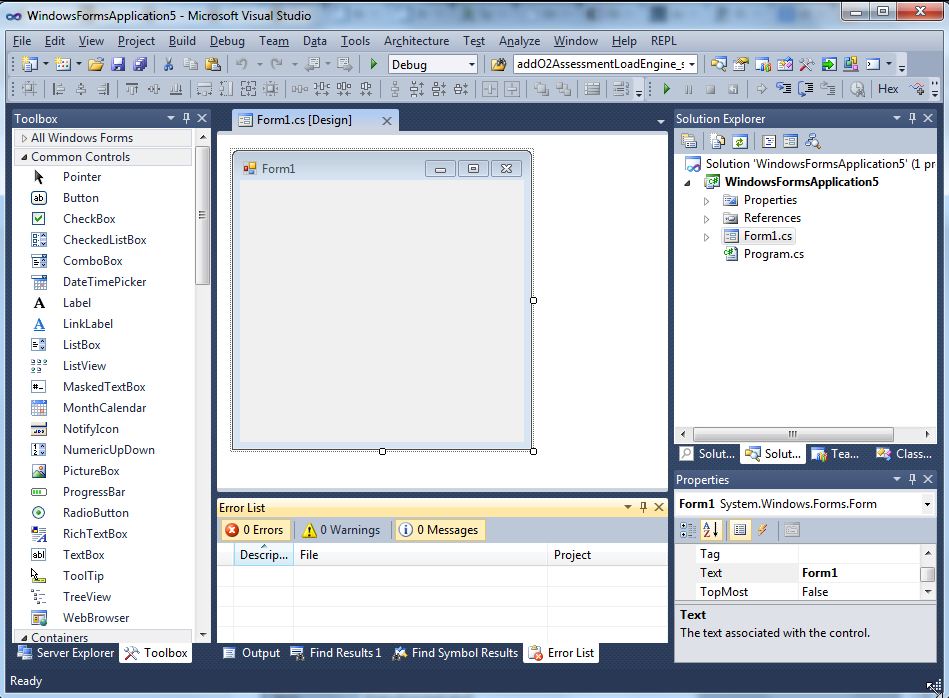
Task: Toggle auto-hide pin on Error List panel
Action: coord(643,507)
